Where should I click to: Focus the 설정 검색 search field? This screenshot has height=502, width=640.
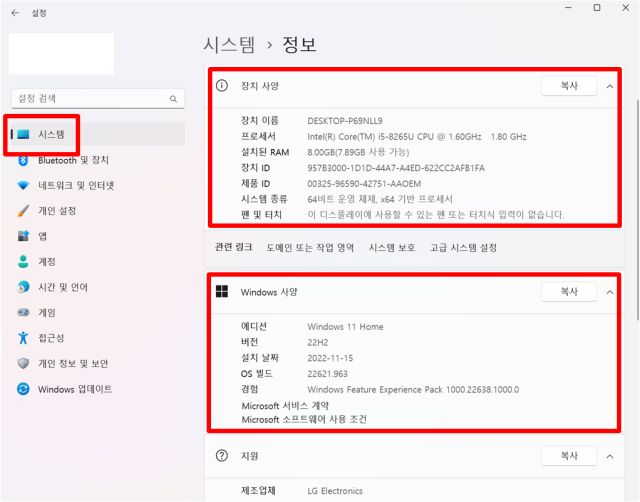[98, 99]
